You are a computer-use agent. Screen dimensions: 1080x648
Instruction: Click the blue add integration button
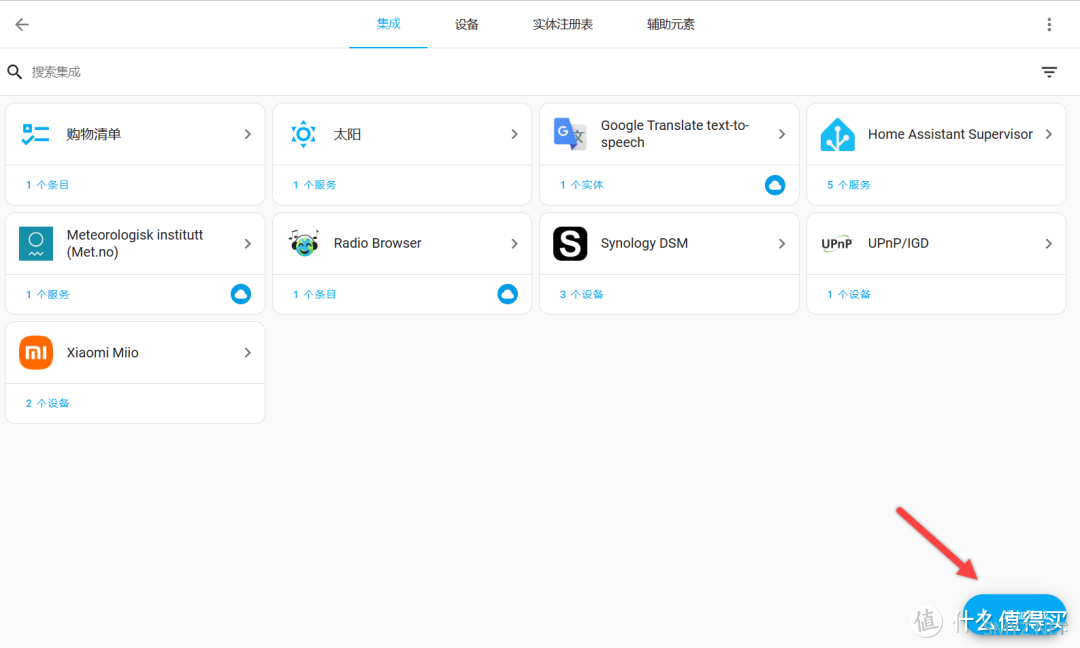click(1015, 615)
